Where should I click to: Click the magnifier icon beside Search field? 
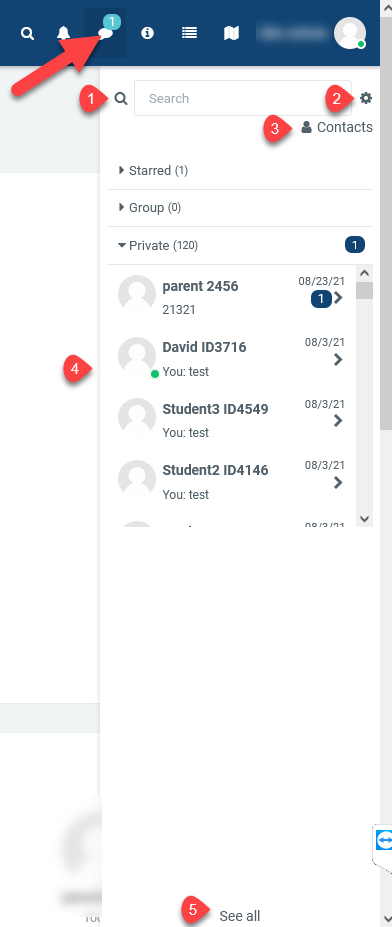click(121, 99)
